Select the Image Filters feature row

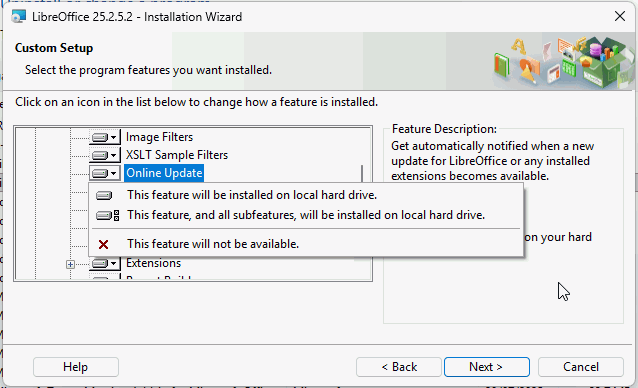(x=160, y=137)
